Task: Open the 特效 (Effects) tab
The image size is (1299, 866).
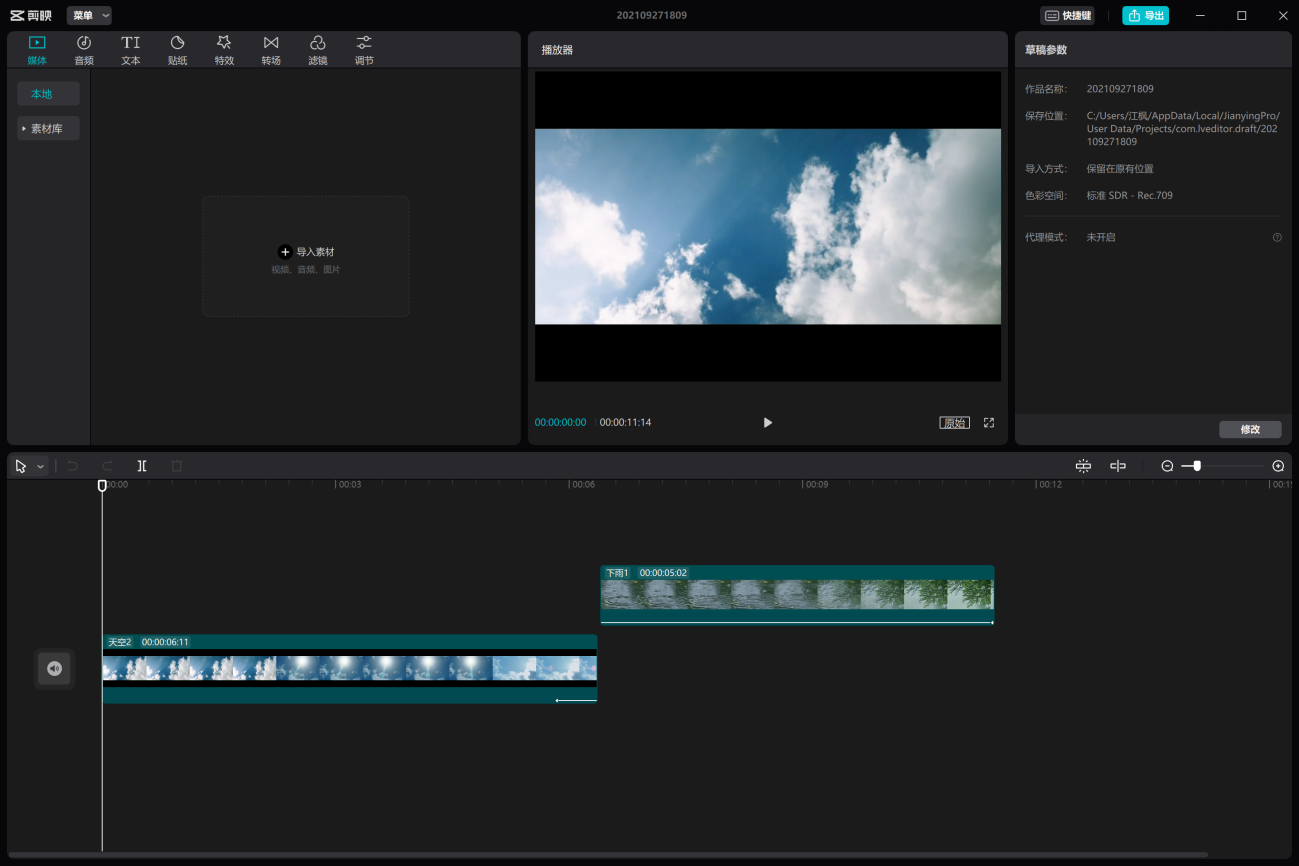Action: click(x=224, y=50)
